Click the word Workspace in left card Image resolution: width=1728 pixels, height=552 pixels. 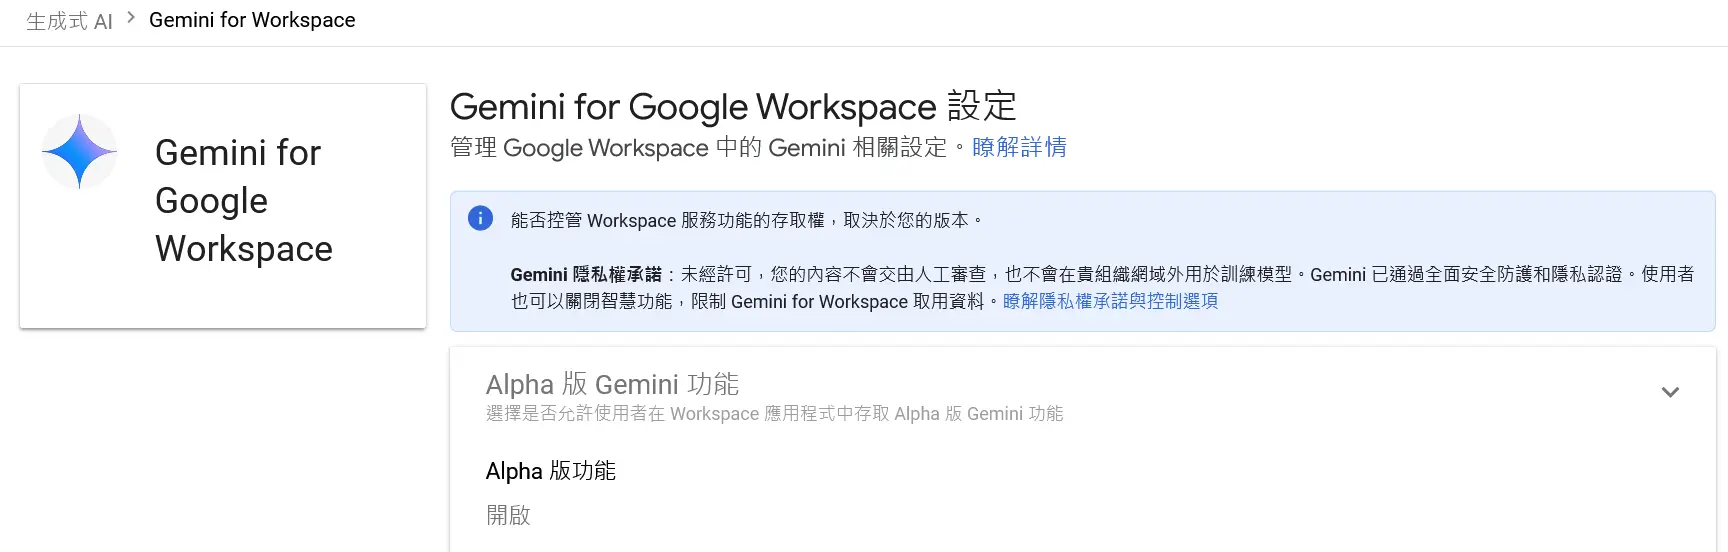coord(244,249)
